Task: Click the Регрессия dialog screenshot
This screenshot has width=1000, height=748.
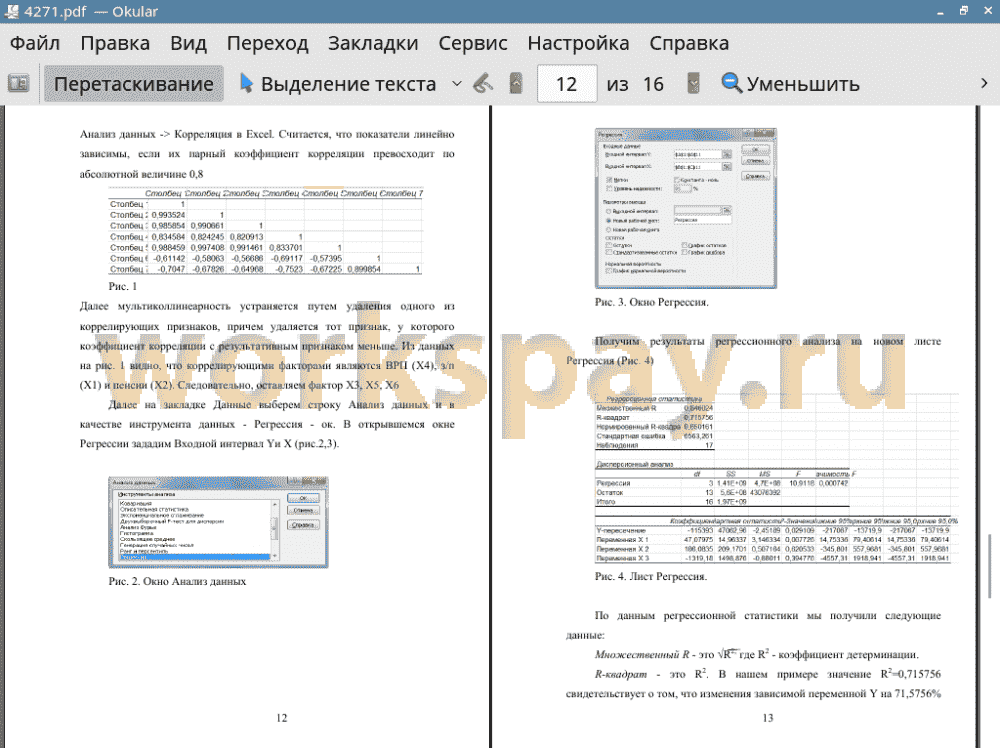Action: coord(686,208)
